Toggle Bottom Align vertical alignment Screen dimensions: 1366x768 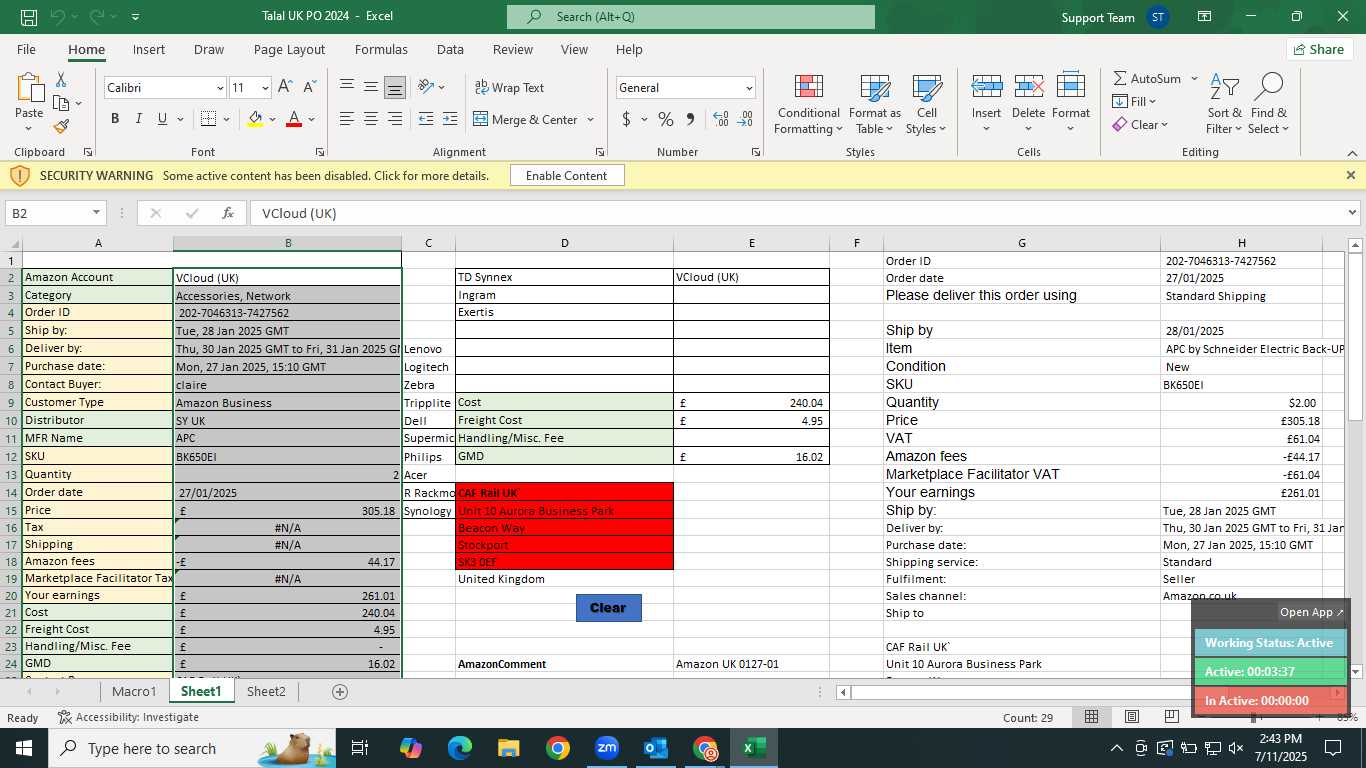395,87
